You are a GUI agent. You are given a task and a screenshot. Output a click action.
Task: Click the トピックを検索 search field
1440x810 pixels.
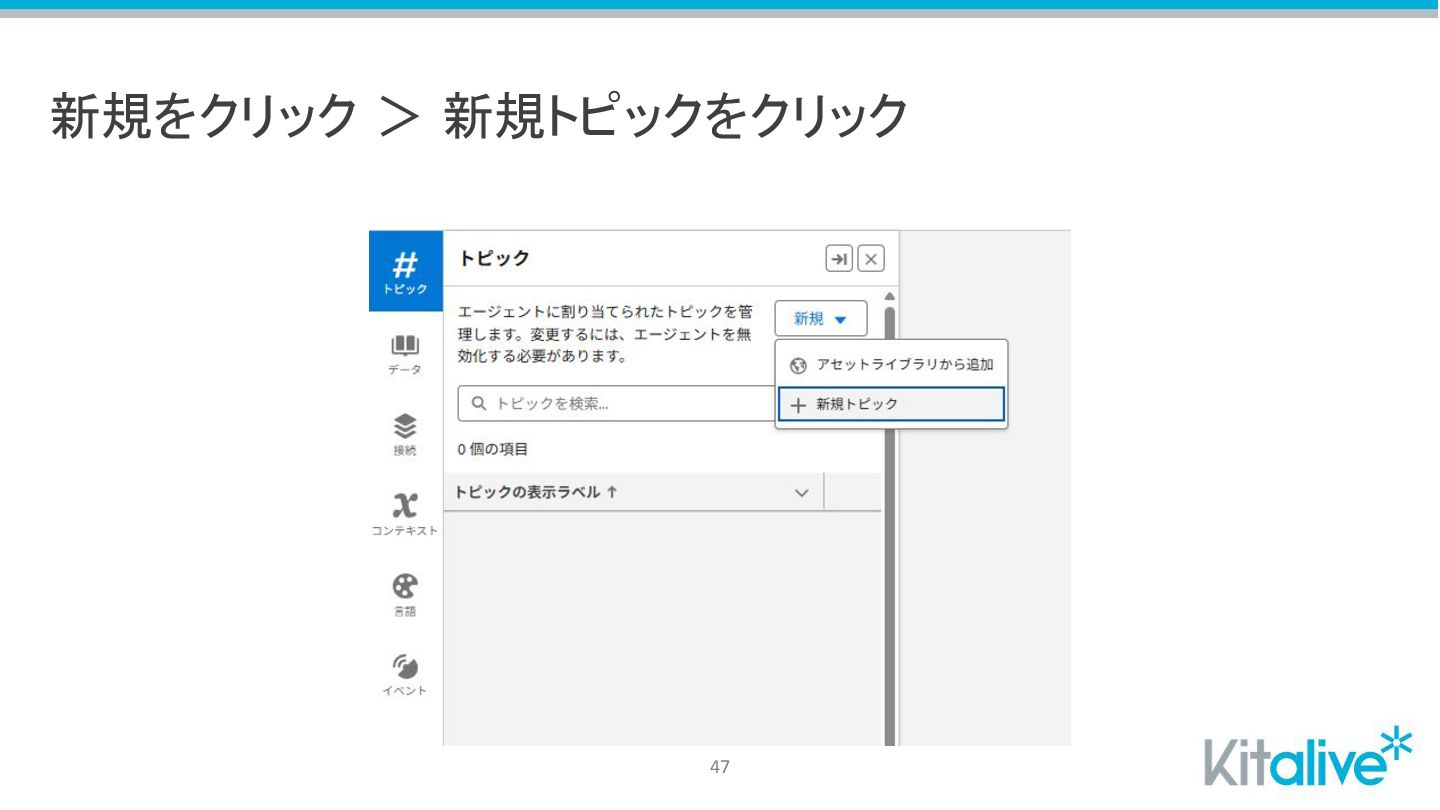616,404
